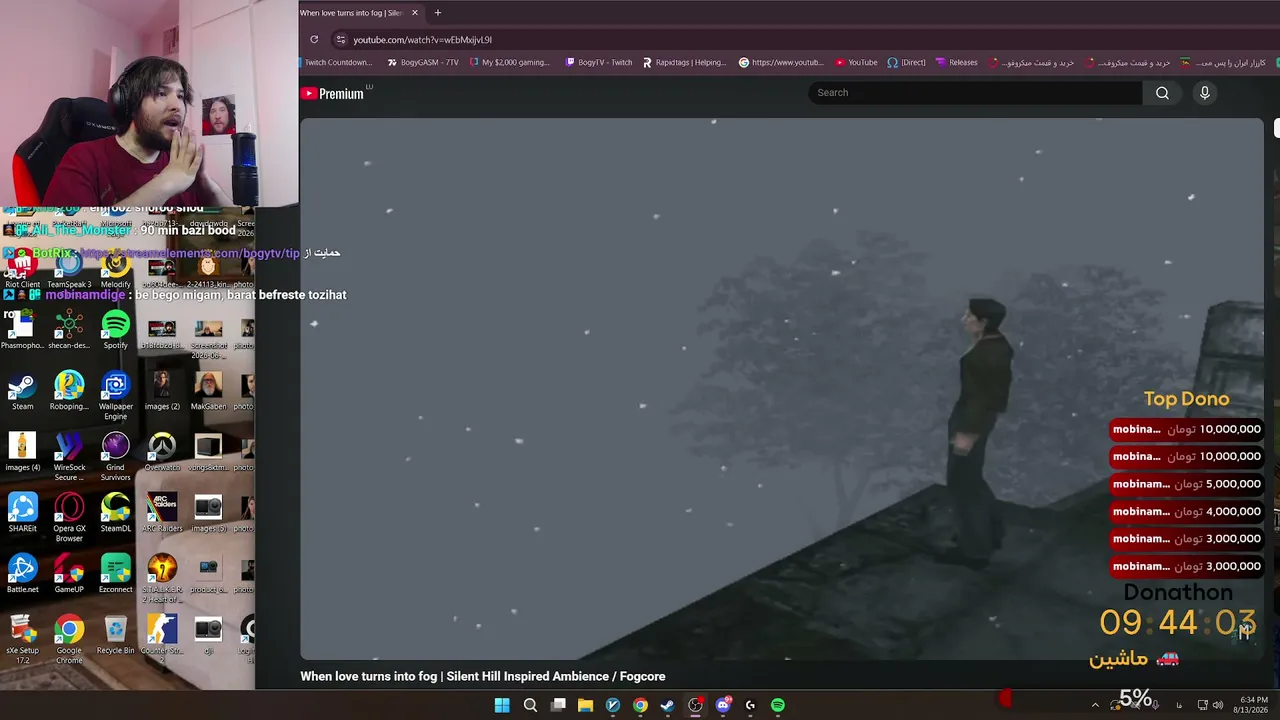Open the Rapidtags bookmark

click(x=684, y=62)
